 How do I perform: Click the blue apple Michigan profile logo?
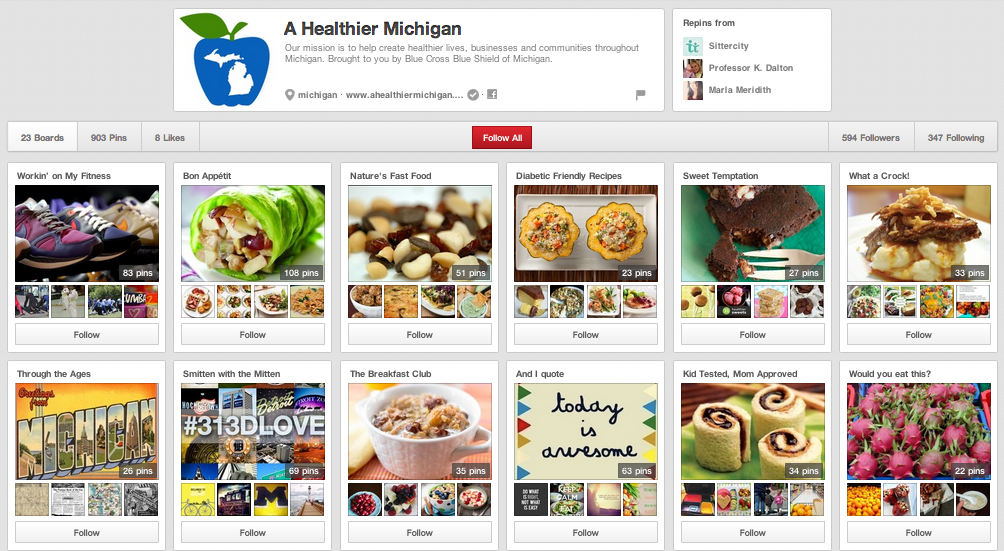225,60
